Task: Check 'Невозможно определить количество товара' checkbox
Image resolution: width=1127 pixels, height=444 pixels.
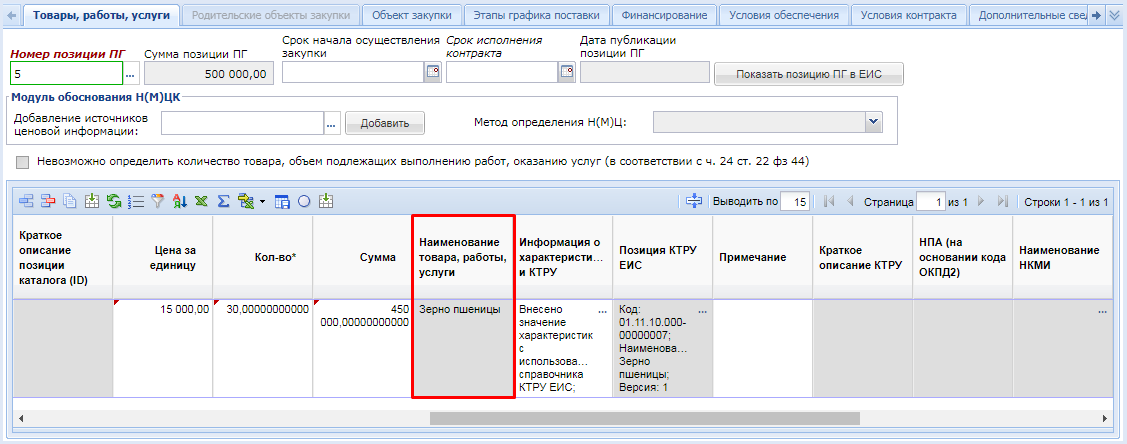Action: pos(23,161)
